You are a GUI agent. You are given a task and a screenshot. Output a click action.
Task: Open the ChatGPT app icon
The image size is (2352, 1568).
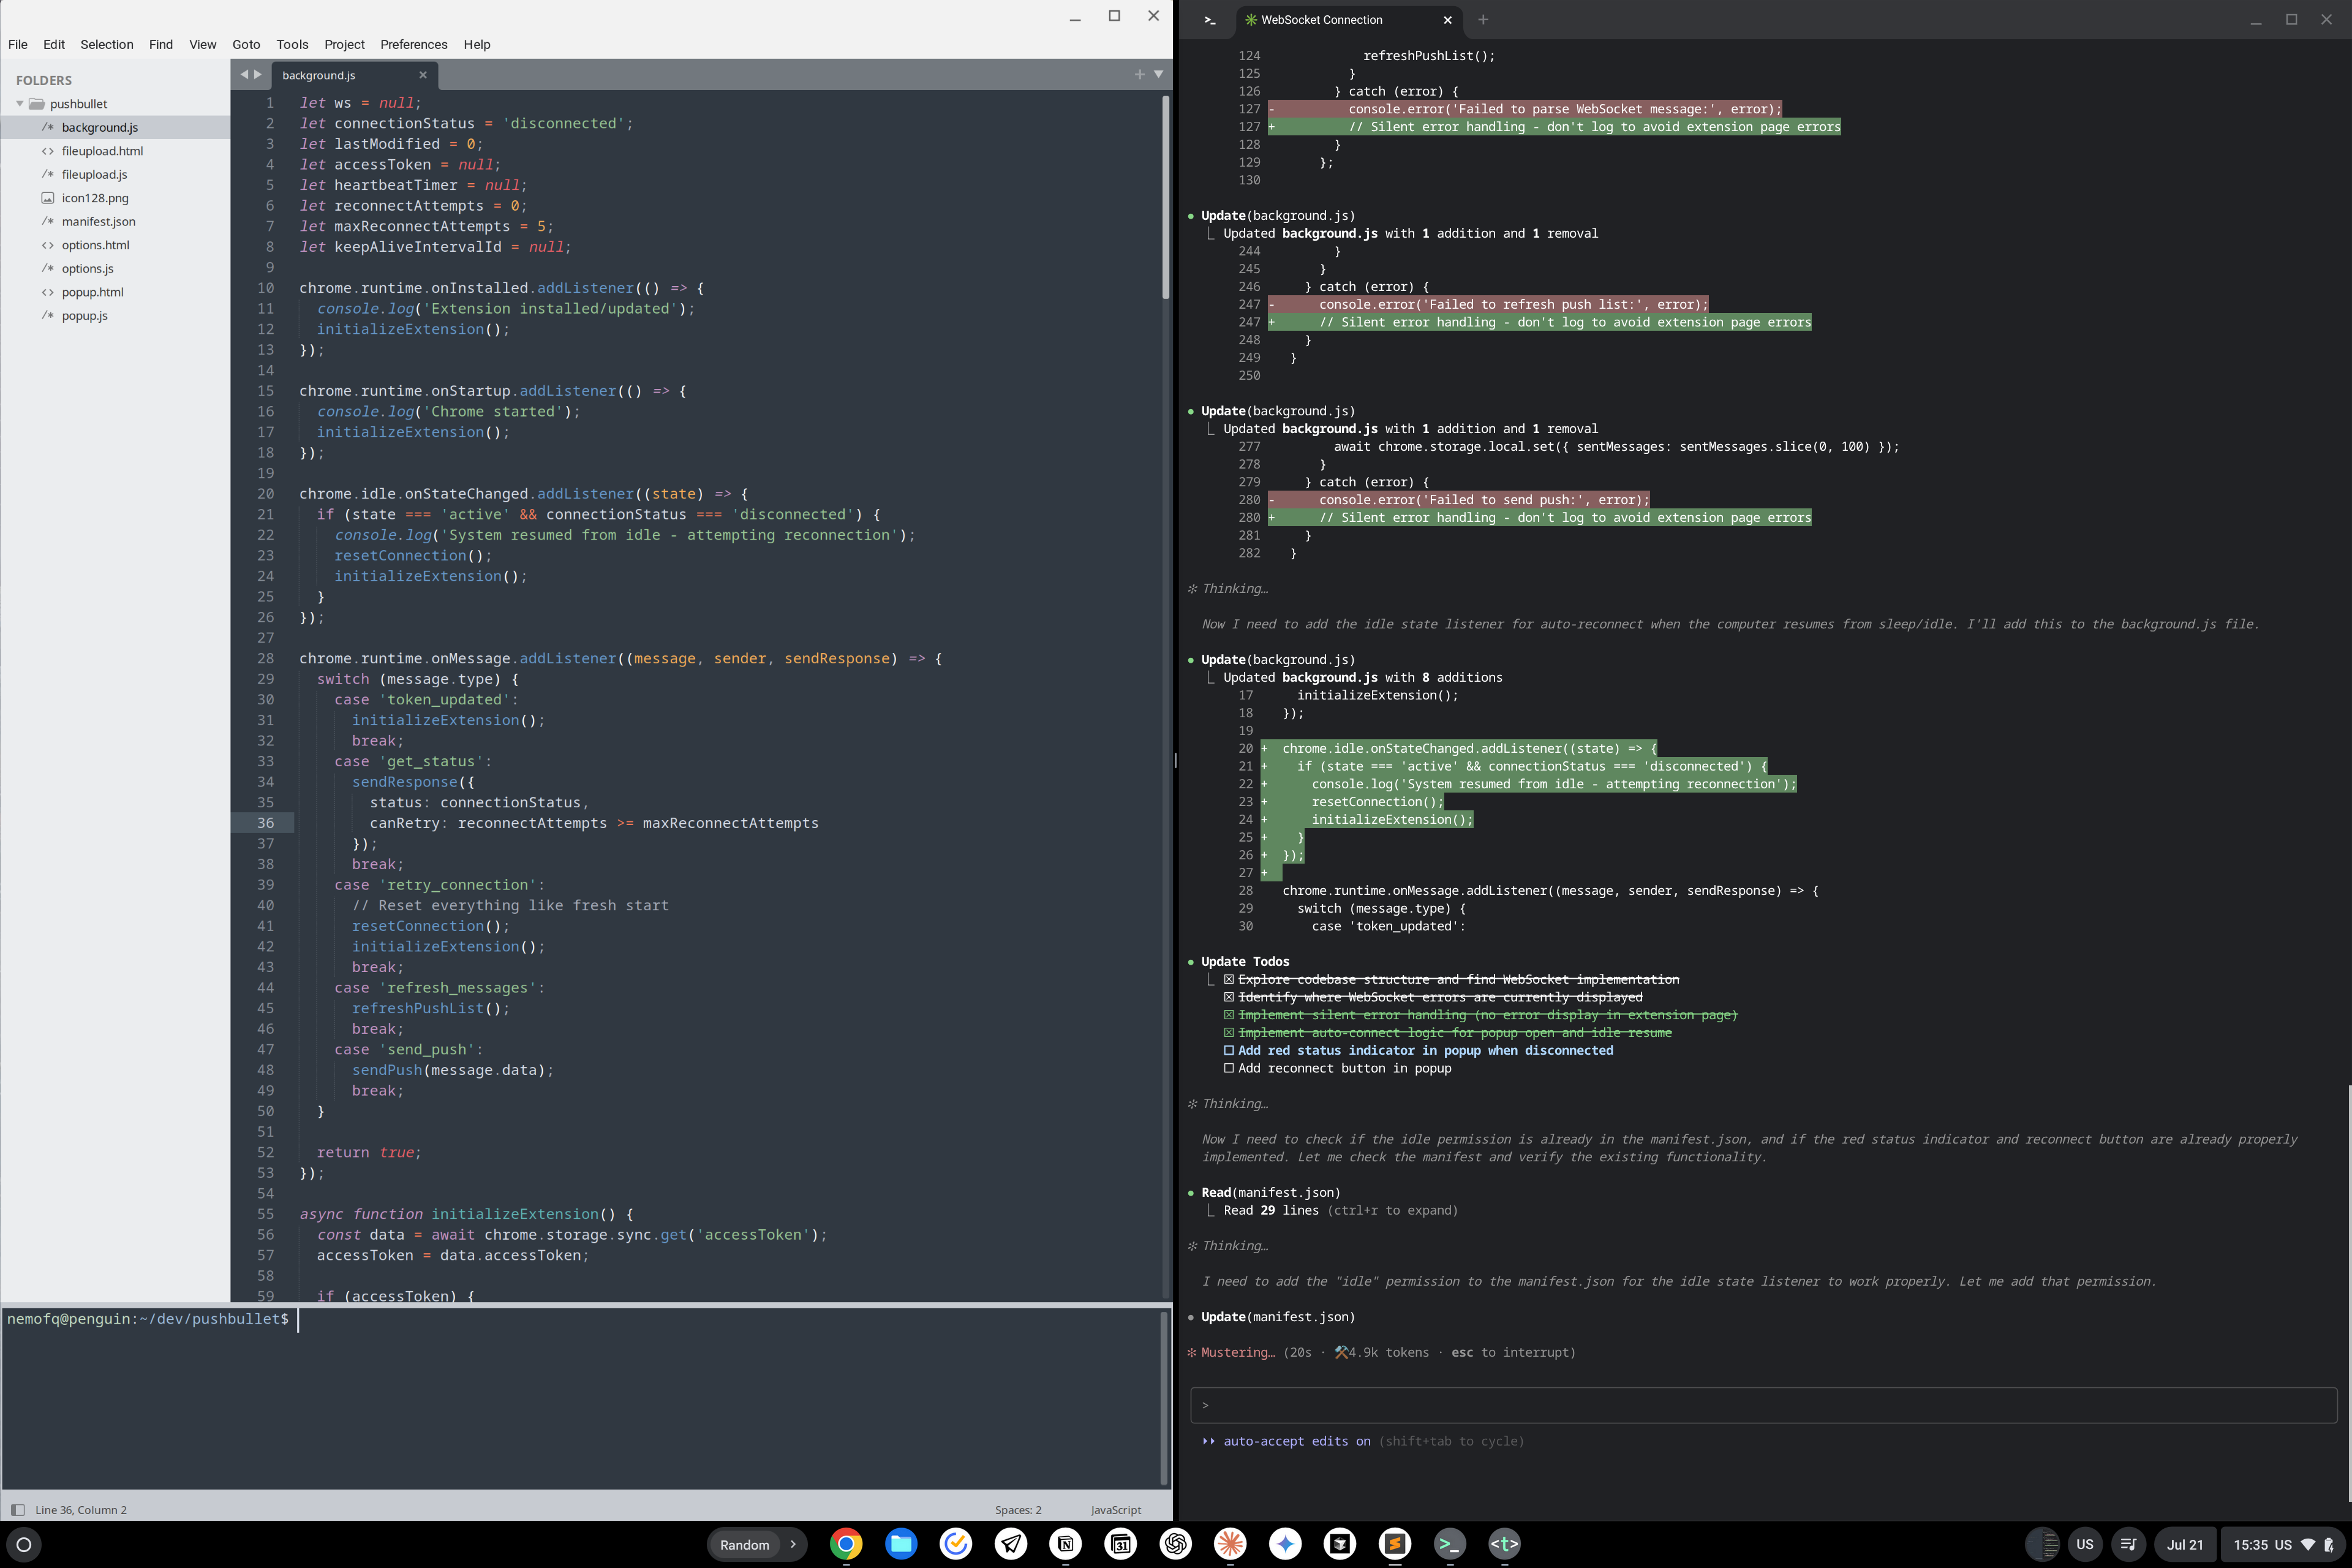coord(1176,1544)
